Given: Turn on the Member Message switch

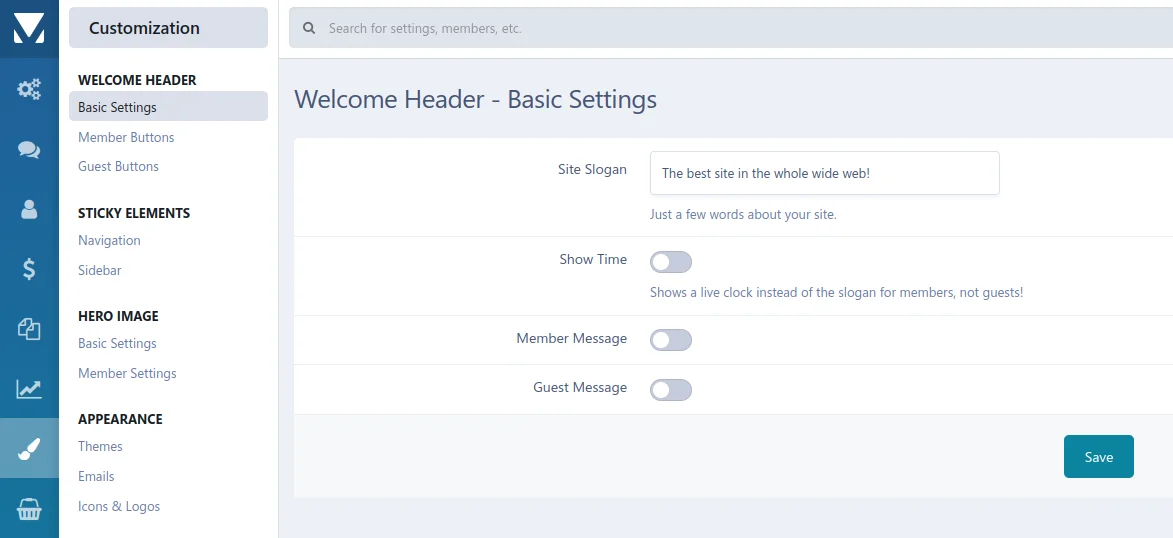Looking at the screenshot, I should coord(670,340).
